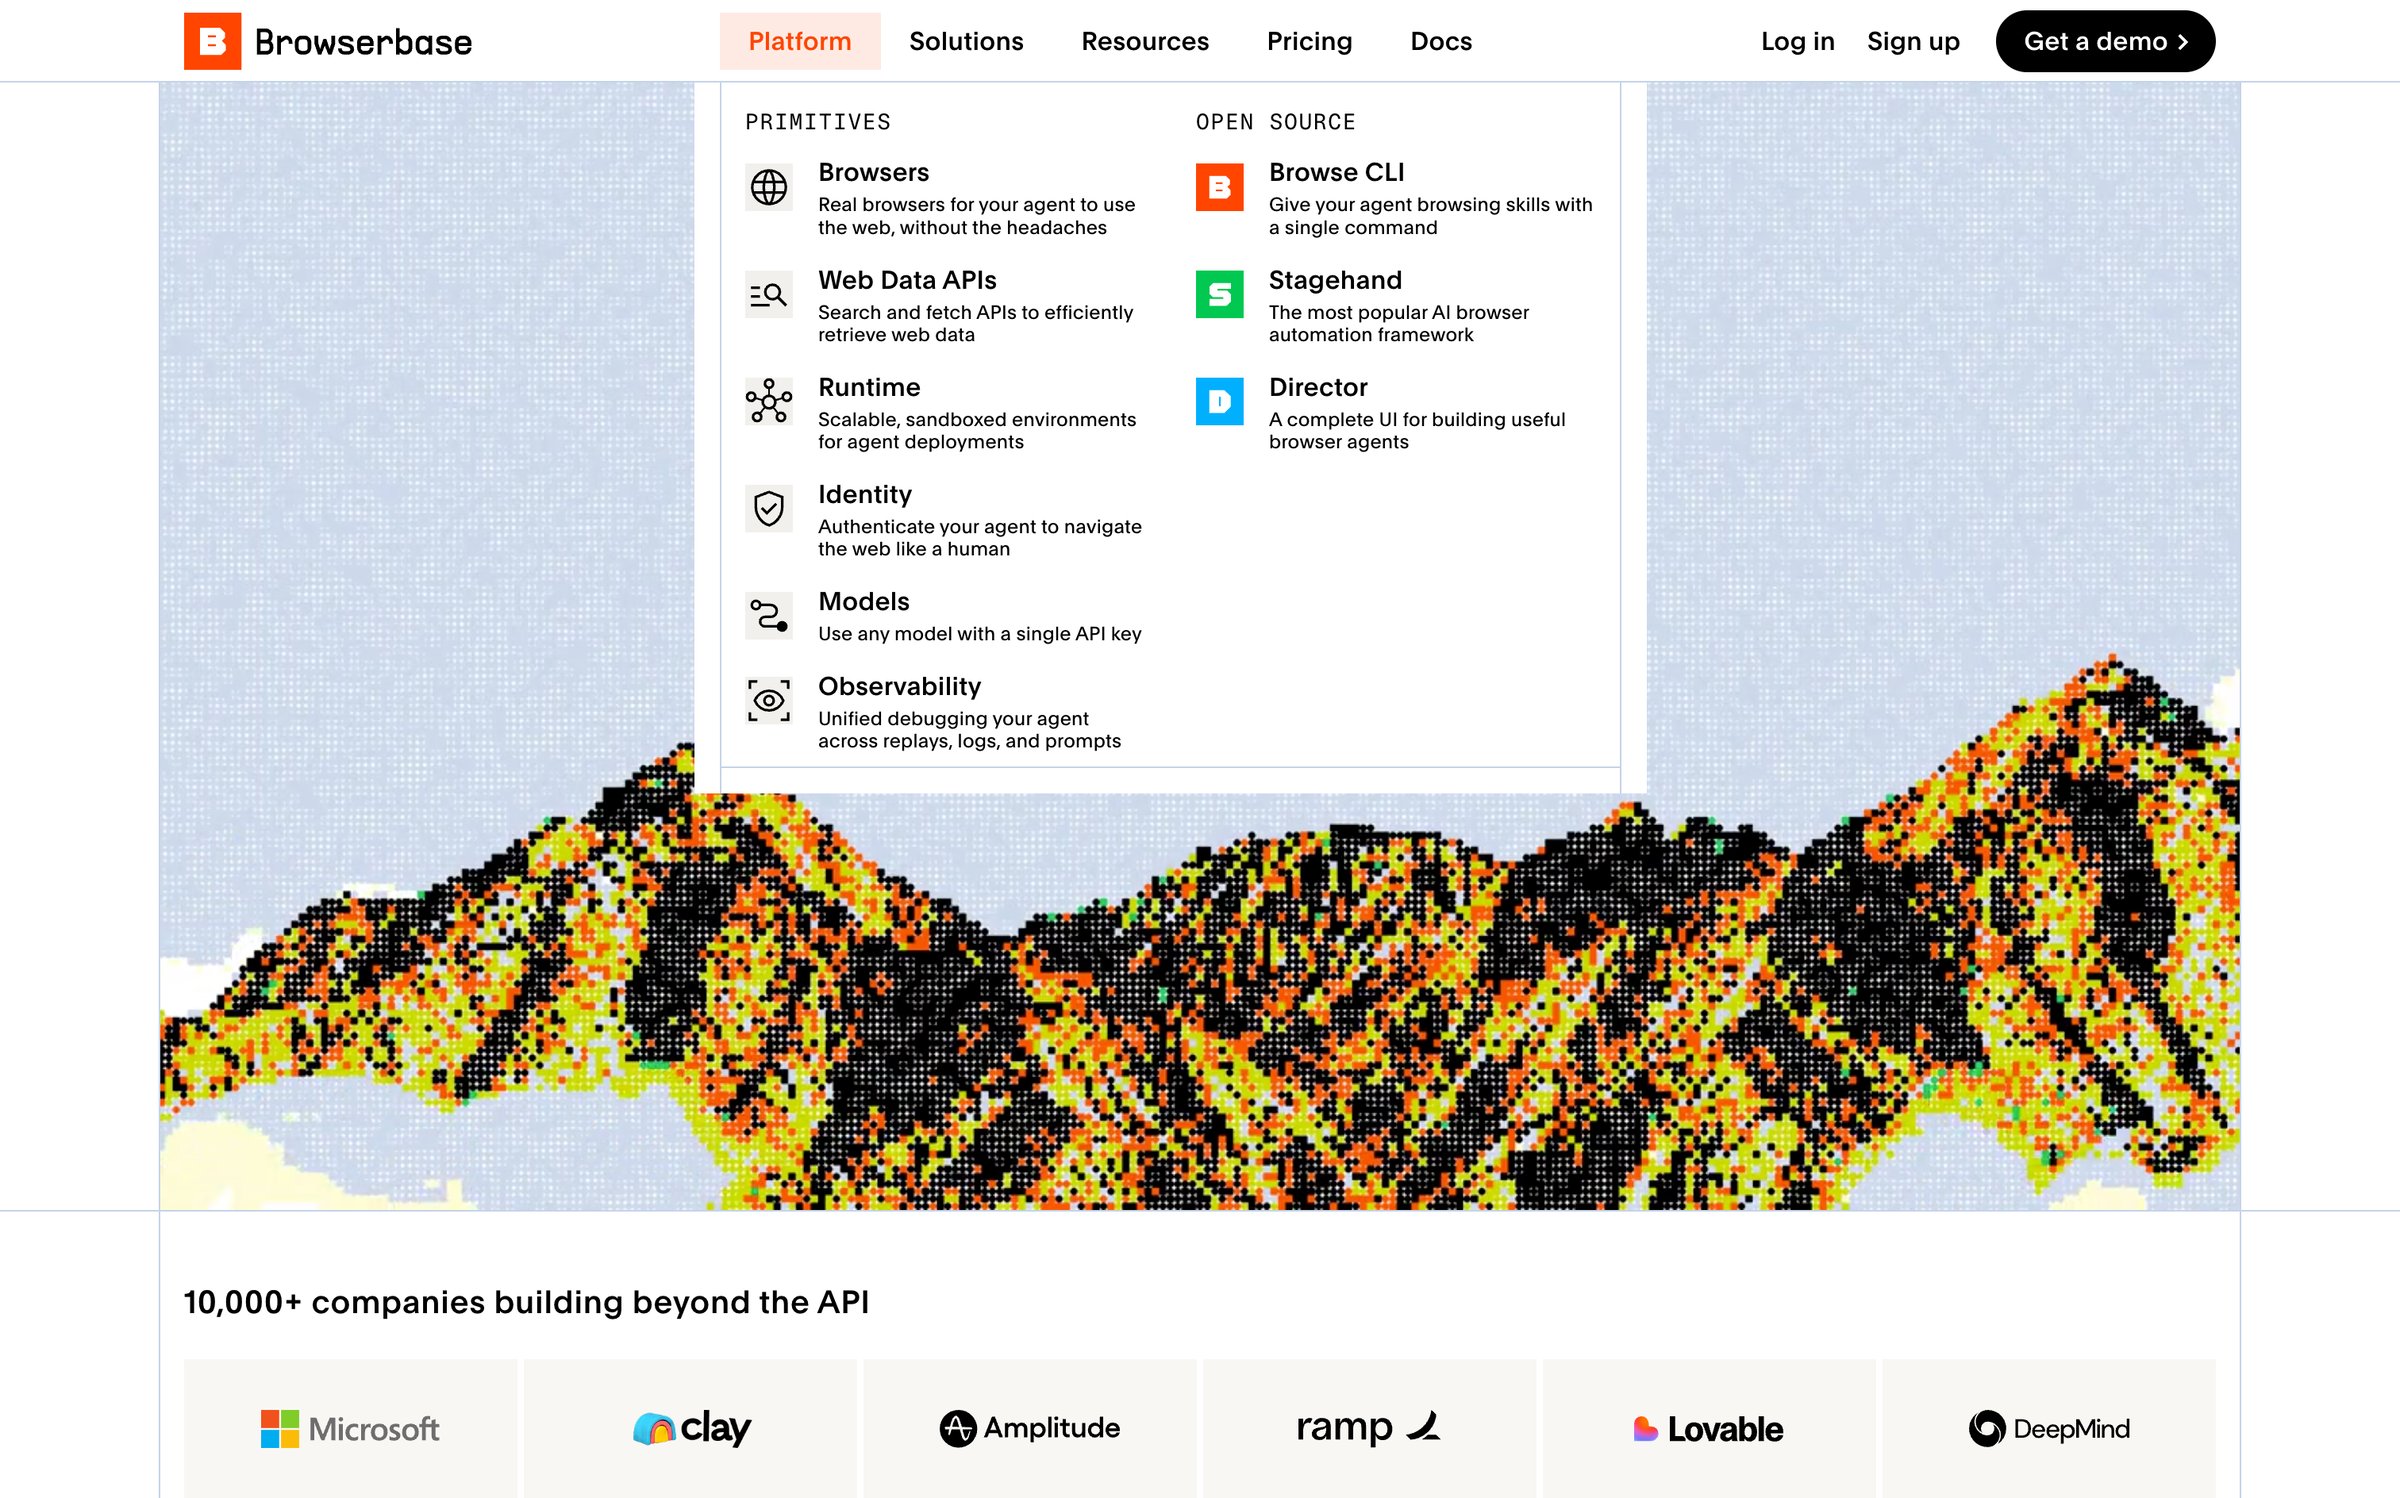
Task: Click the Runtime network nodes icon
Action: (x=769, y=401)
